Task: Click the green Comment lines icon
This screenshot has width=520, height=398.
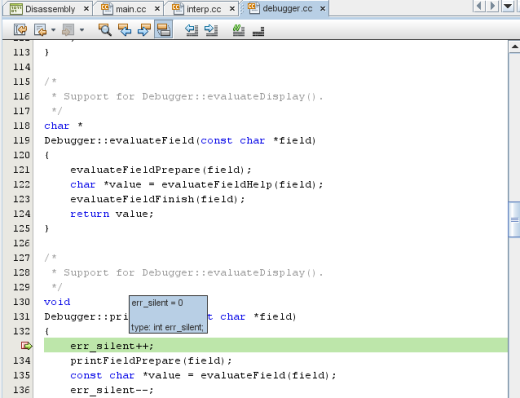Action: pos(238,30)
